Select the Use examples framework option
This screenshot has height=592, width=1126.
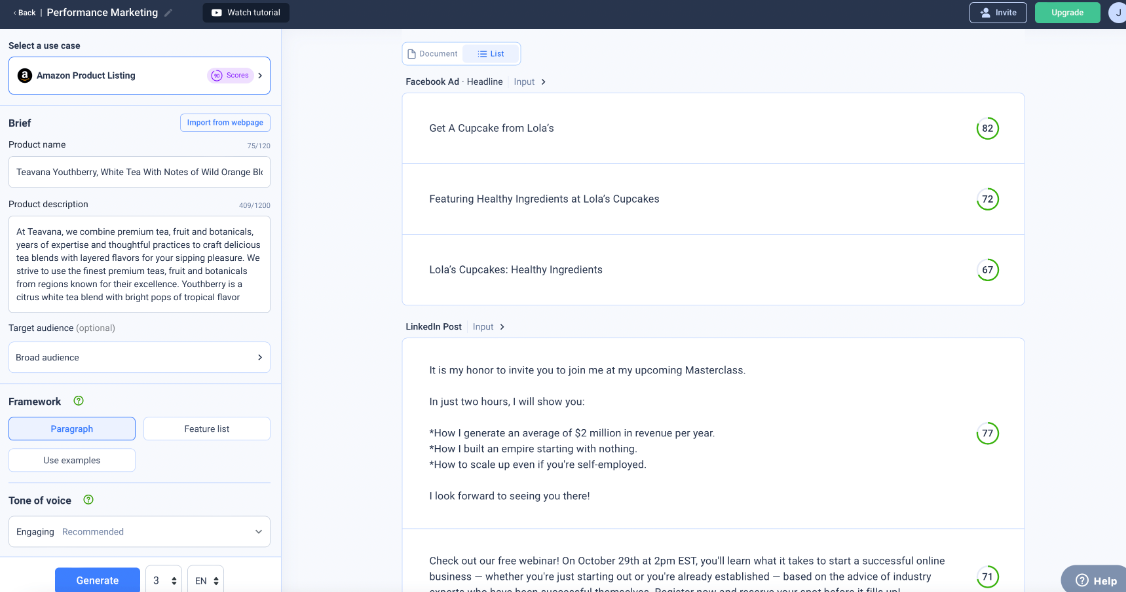72,461
